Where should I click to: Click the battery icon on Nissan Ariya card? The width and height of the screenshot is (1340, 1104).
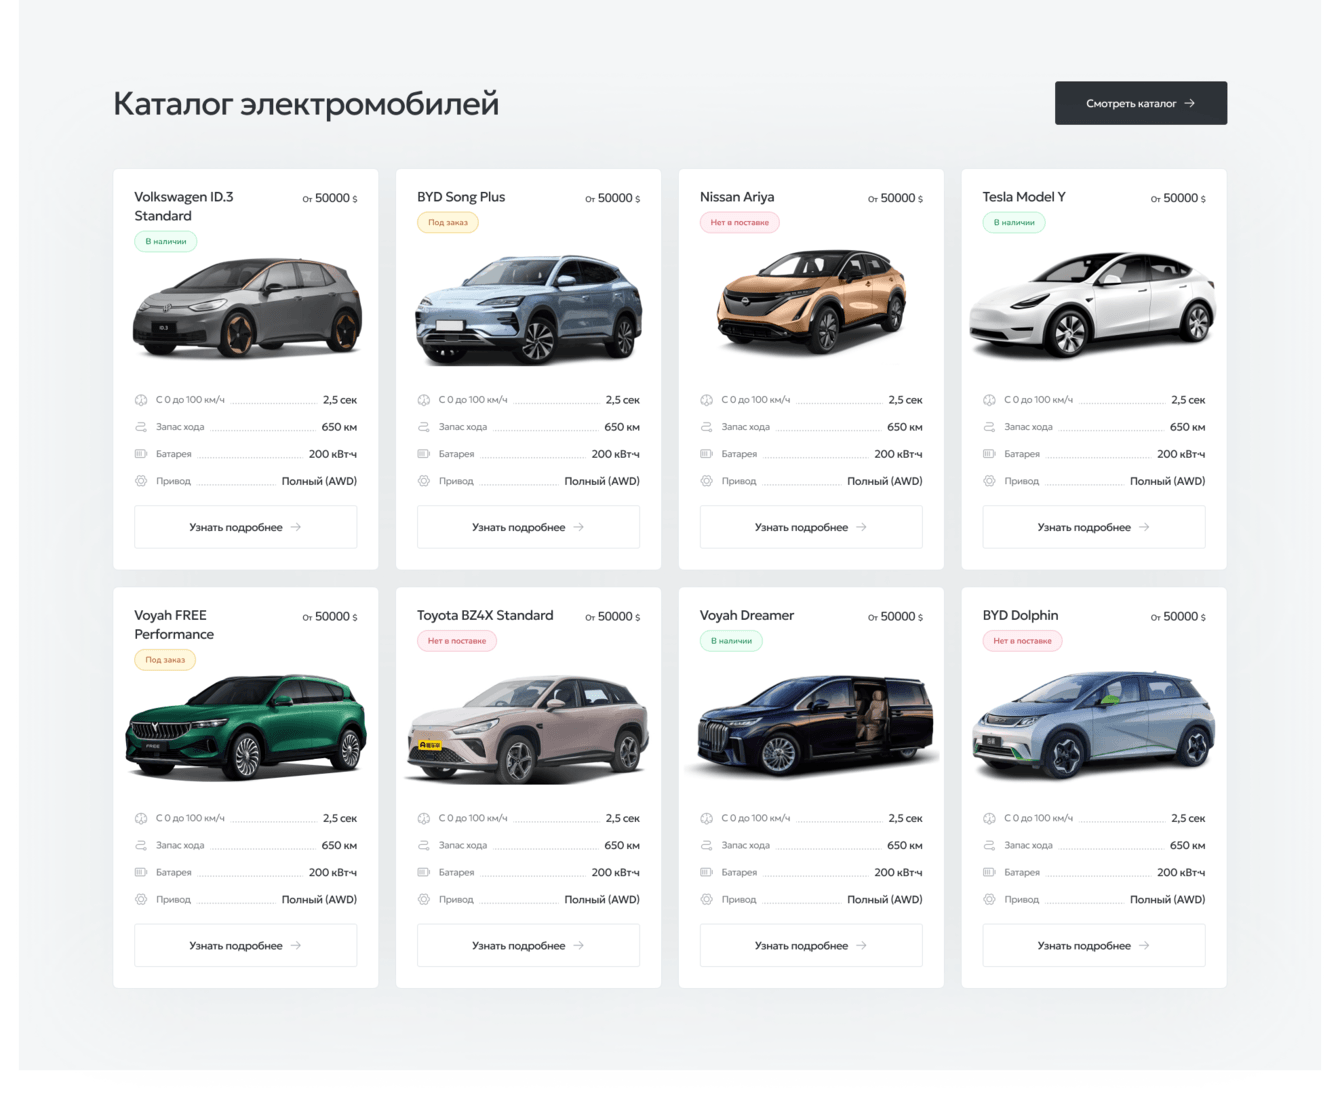pos(707,454)
